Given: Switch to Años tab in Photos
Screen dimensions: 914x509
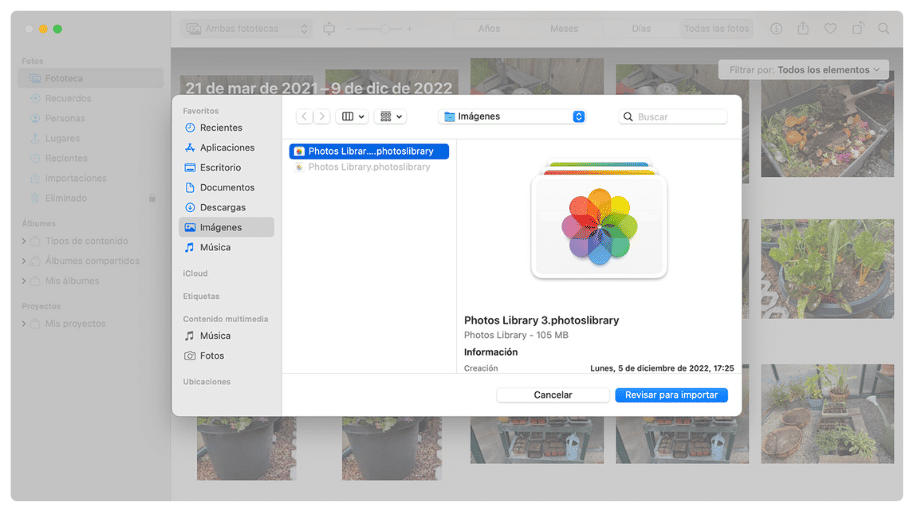Looking at the screenshot, I should click(489, 29).
